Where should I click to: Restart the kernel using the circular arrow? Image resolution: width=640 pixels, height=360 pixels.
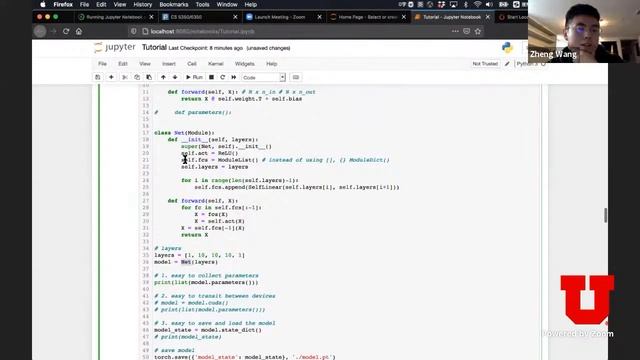[222, 77]
